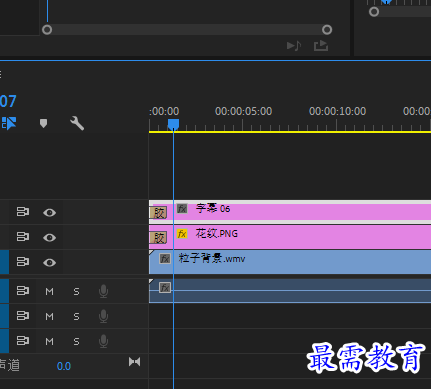Select the transition at start of 花纹.PNG
The image size is (431, 389).
(158, 238)
